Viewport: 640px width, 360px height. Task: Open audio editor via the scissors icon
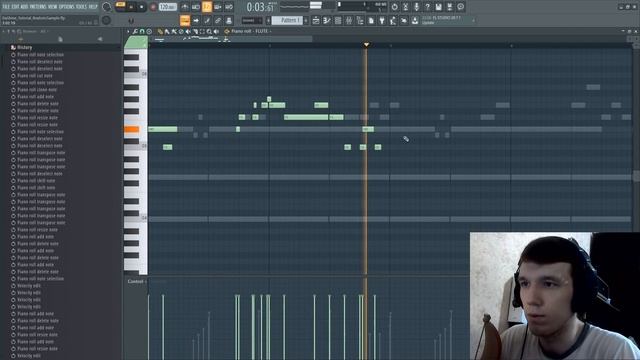(406, 7)
